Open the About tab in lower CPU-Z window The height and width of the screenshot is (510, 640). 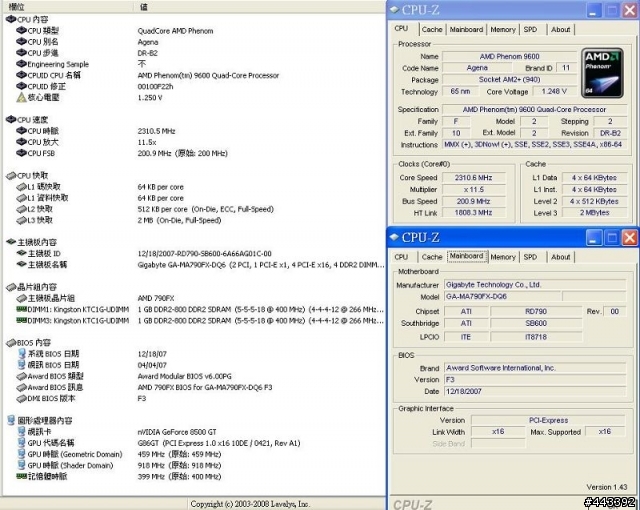coord(560,257)
